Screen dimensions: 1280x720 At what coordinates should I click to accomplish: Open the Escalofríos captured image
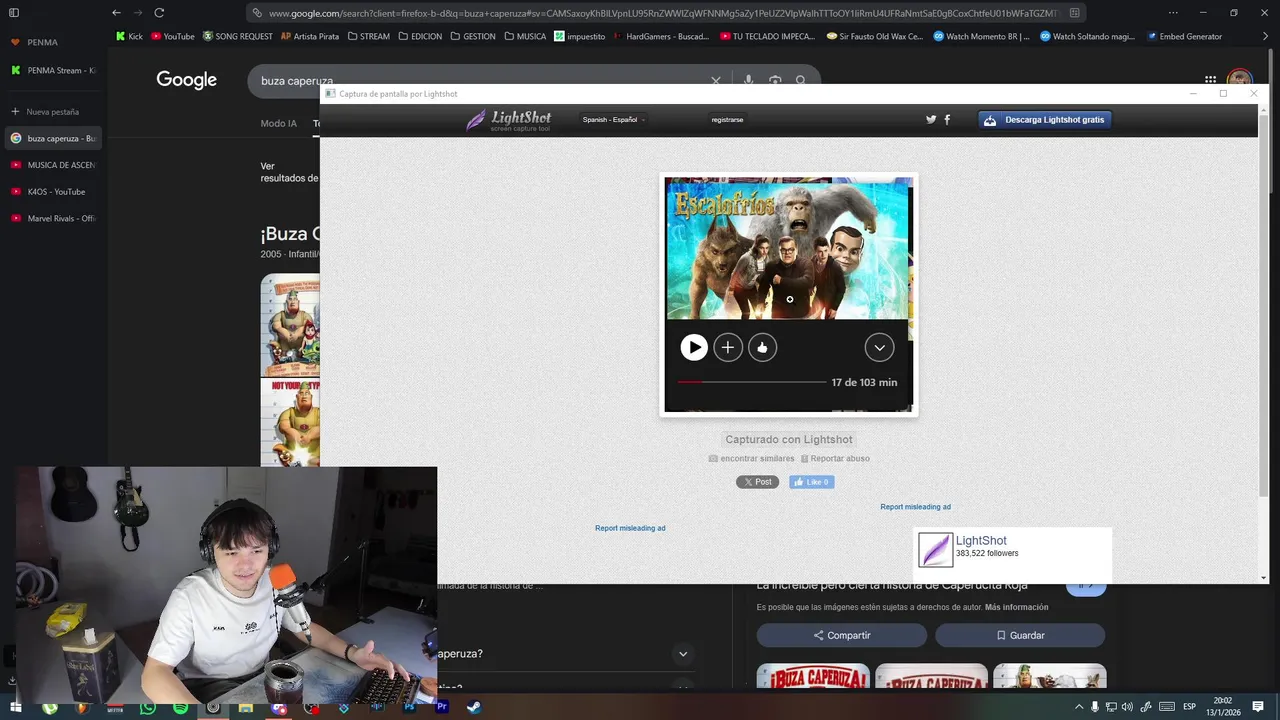788,295
